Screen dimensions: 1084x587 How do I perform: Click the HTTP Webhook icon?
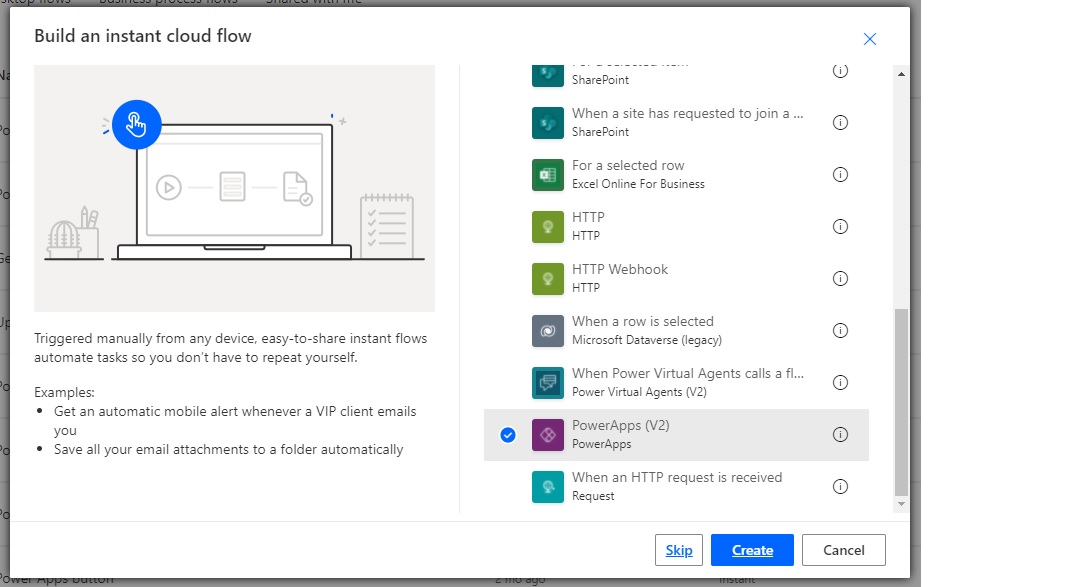pos(546,278)
